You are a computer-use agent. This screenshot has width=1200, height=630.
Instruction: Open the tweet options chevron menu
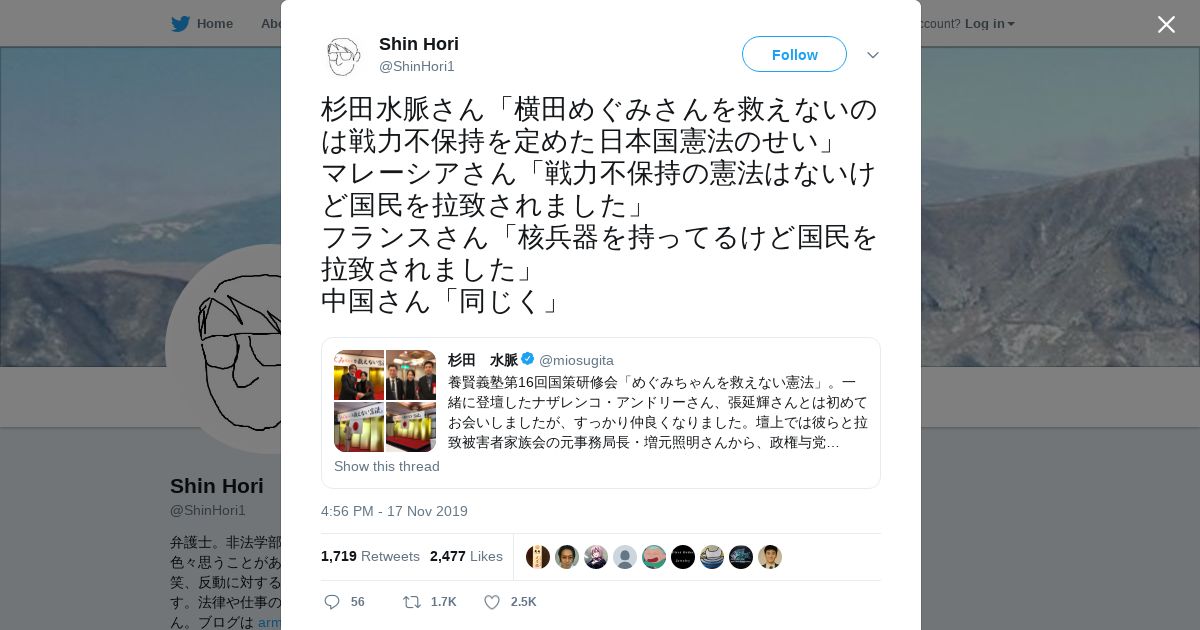click(x=873, y=55)
